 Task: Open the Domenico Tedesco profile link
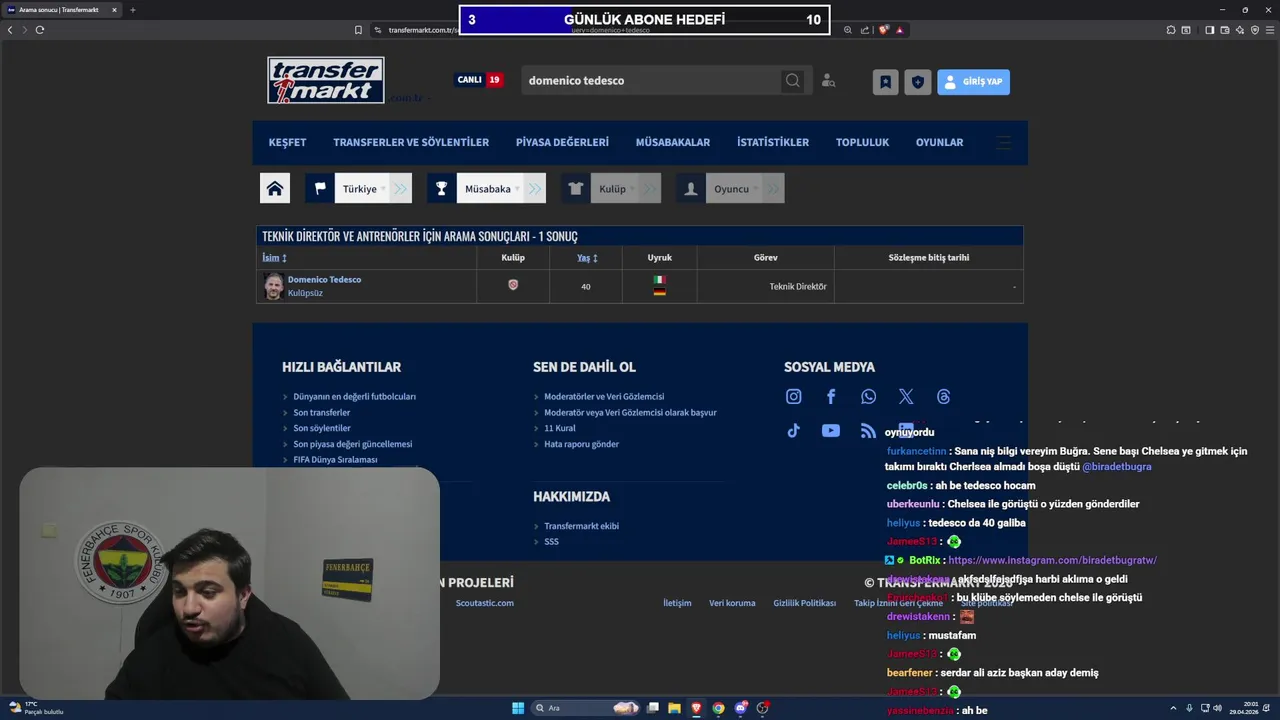[324, 279]
